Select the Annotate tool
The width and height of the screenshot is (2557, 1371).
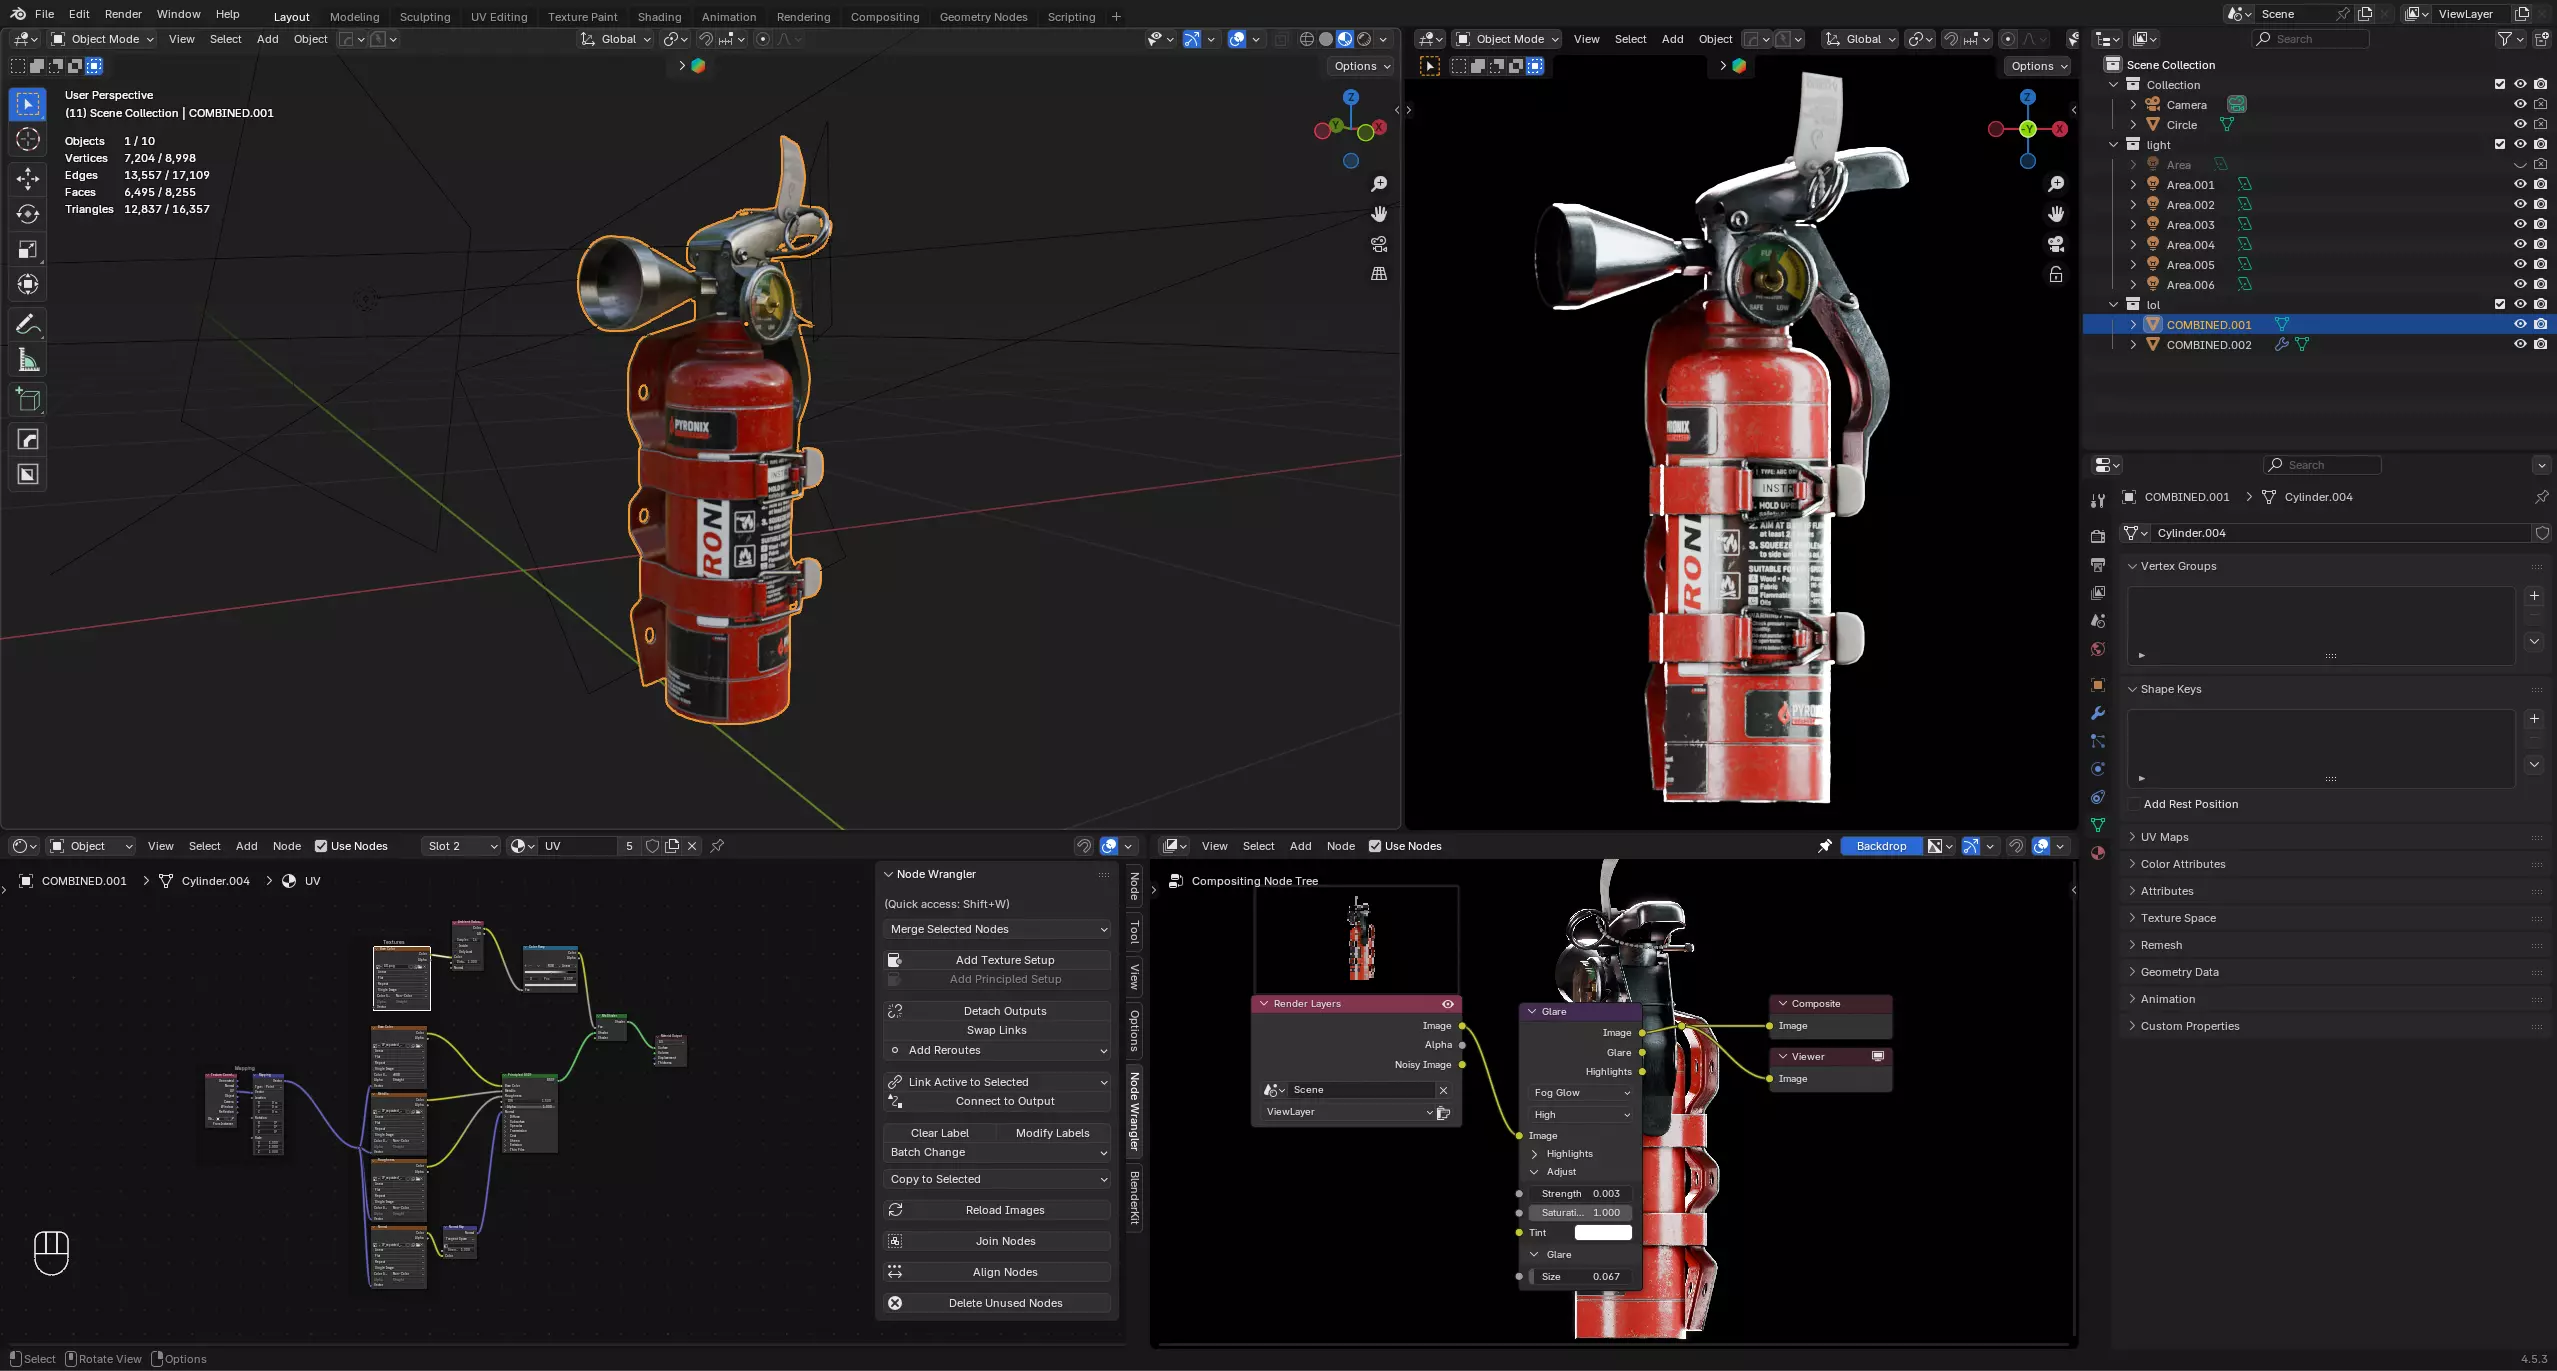(28, 325)
